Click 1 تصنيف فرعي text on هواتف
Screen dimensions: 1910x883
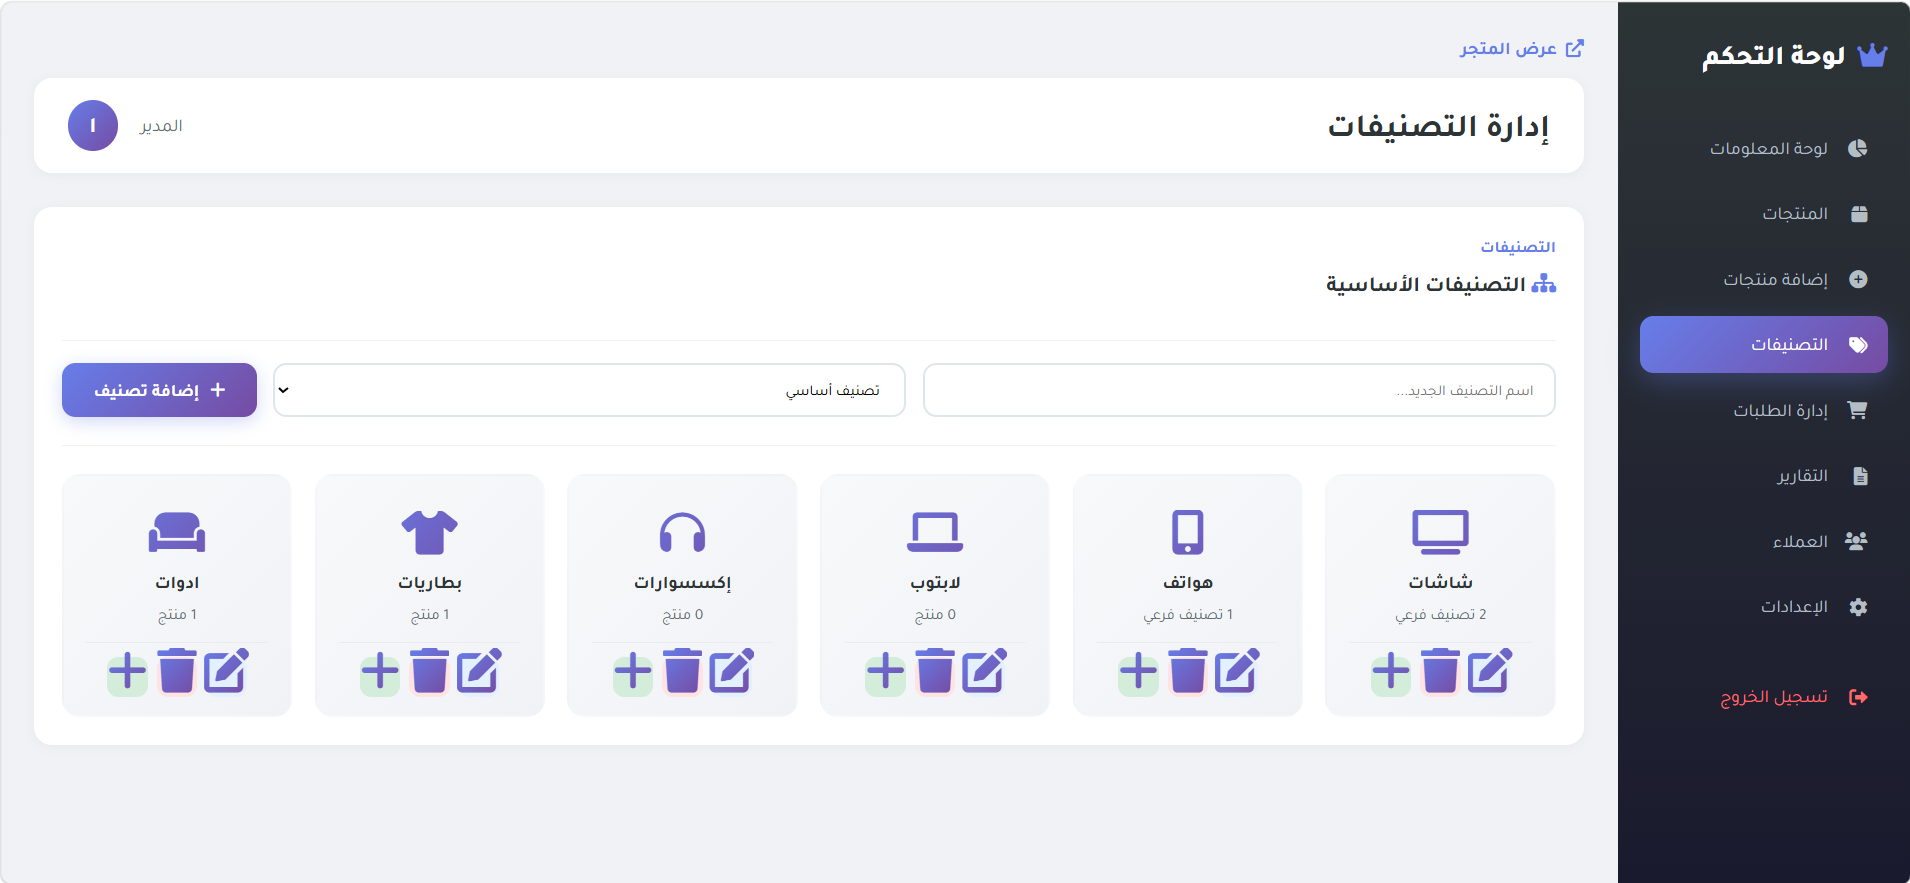coord(1188,614)
